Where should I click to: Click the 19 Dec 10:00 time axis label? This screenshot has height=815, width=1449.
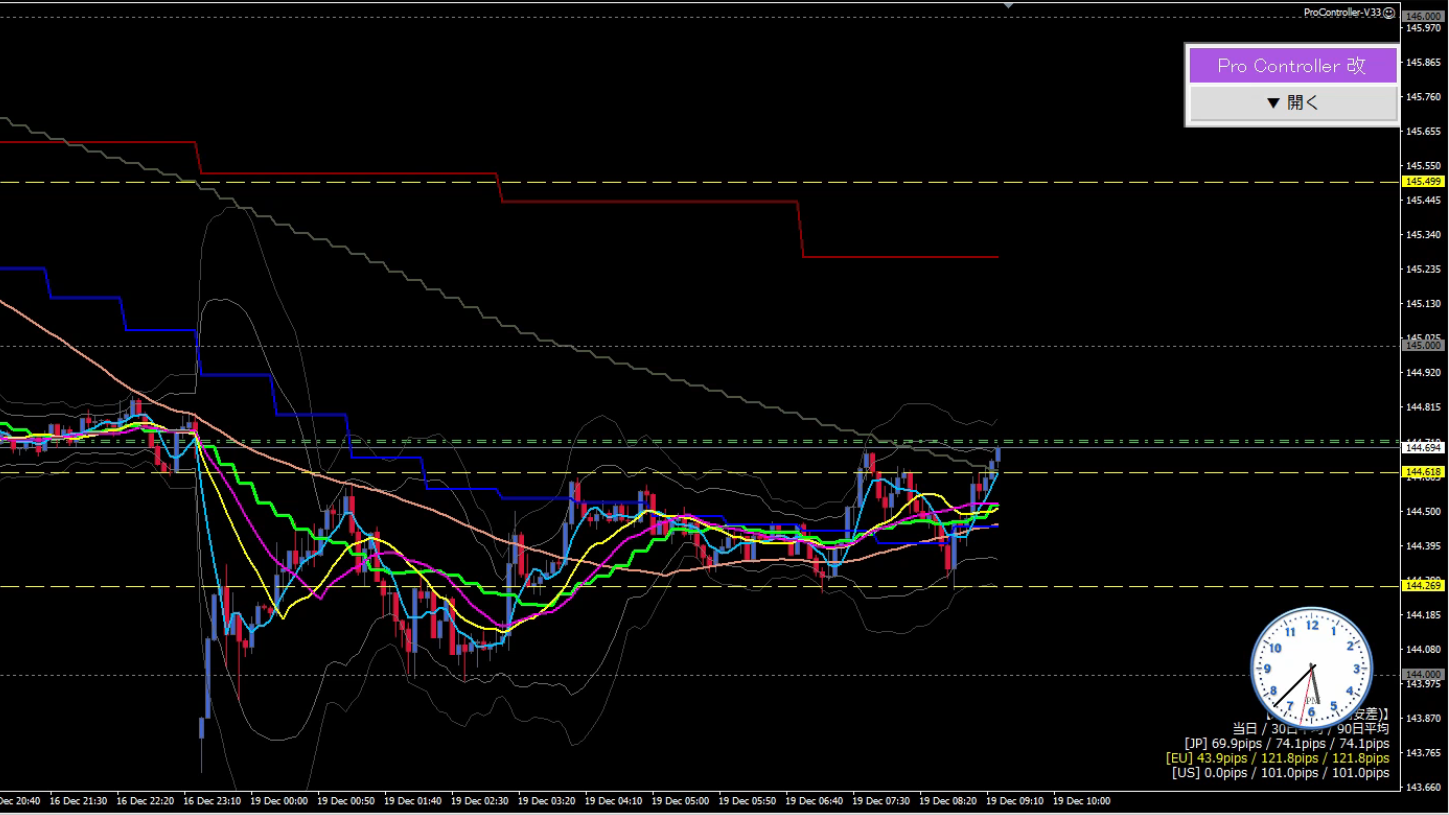pyautogui.click(x=1082, y=801)
